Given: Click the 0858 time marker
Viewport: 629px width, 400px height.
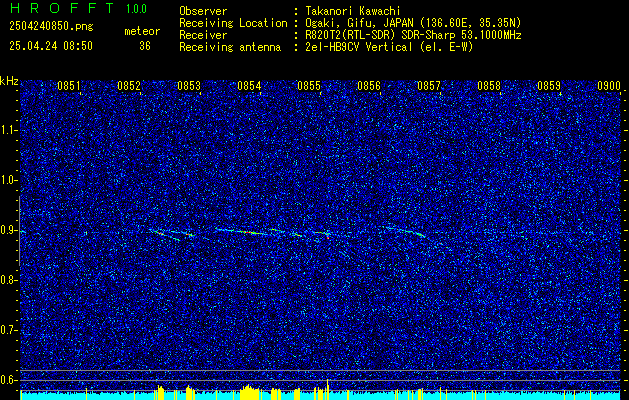Looking at the screenshot, I should click(489, 86).
